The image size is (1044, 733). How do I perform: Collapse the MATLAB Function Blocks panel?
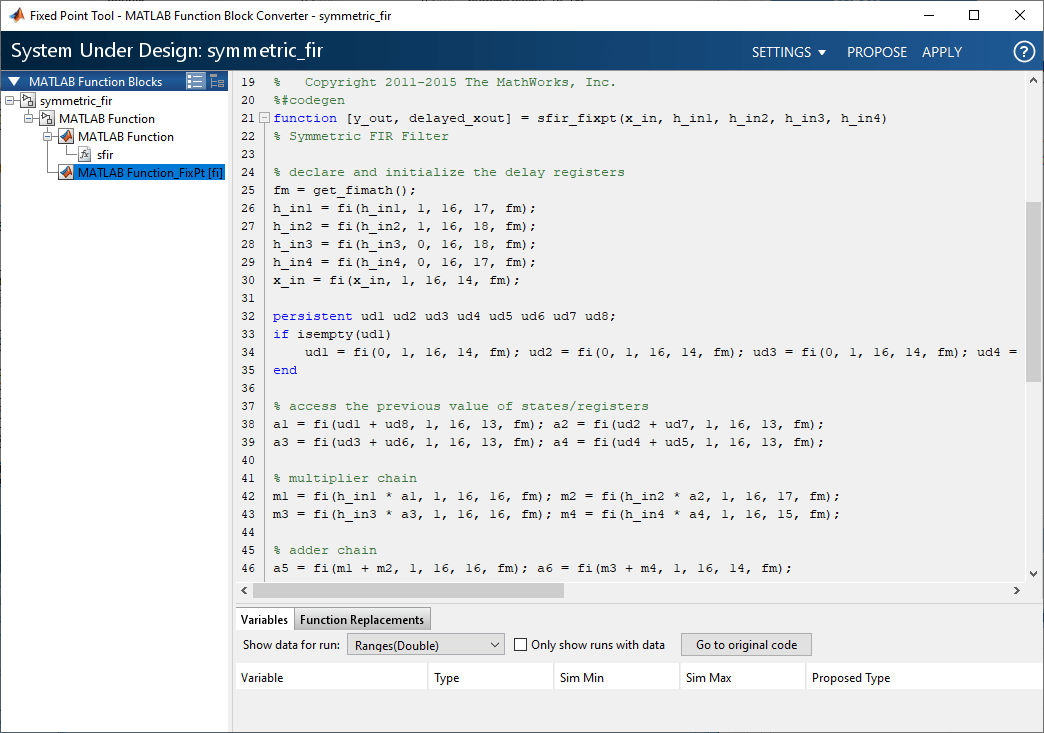[x=14, y=82]
